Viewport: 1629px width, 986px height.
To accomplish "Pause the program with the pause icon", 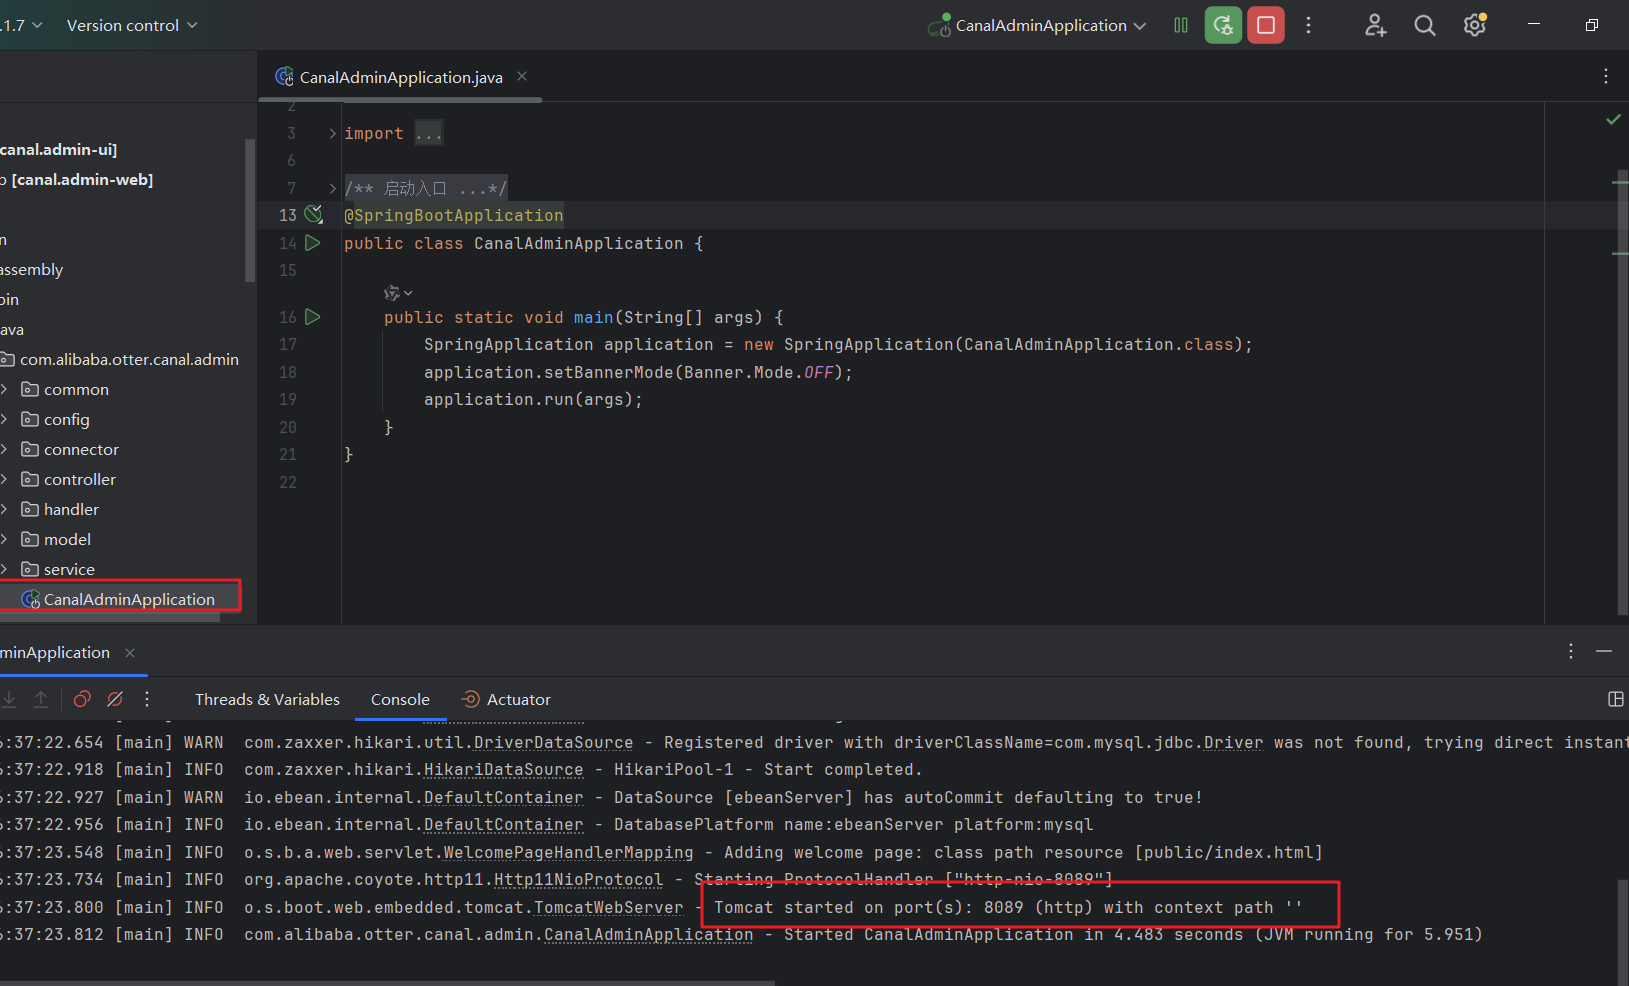I will click(x=1181, y=25).
